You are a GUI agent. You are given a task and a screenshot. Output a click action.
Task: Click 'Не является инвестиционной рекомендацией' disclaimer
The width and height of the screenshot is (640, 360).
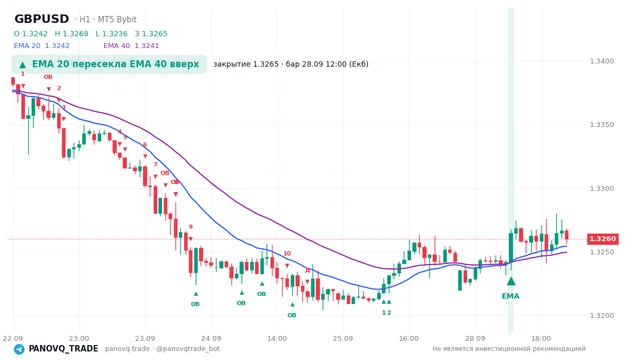click(509, 349)
